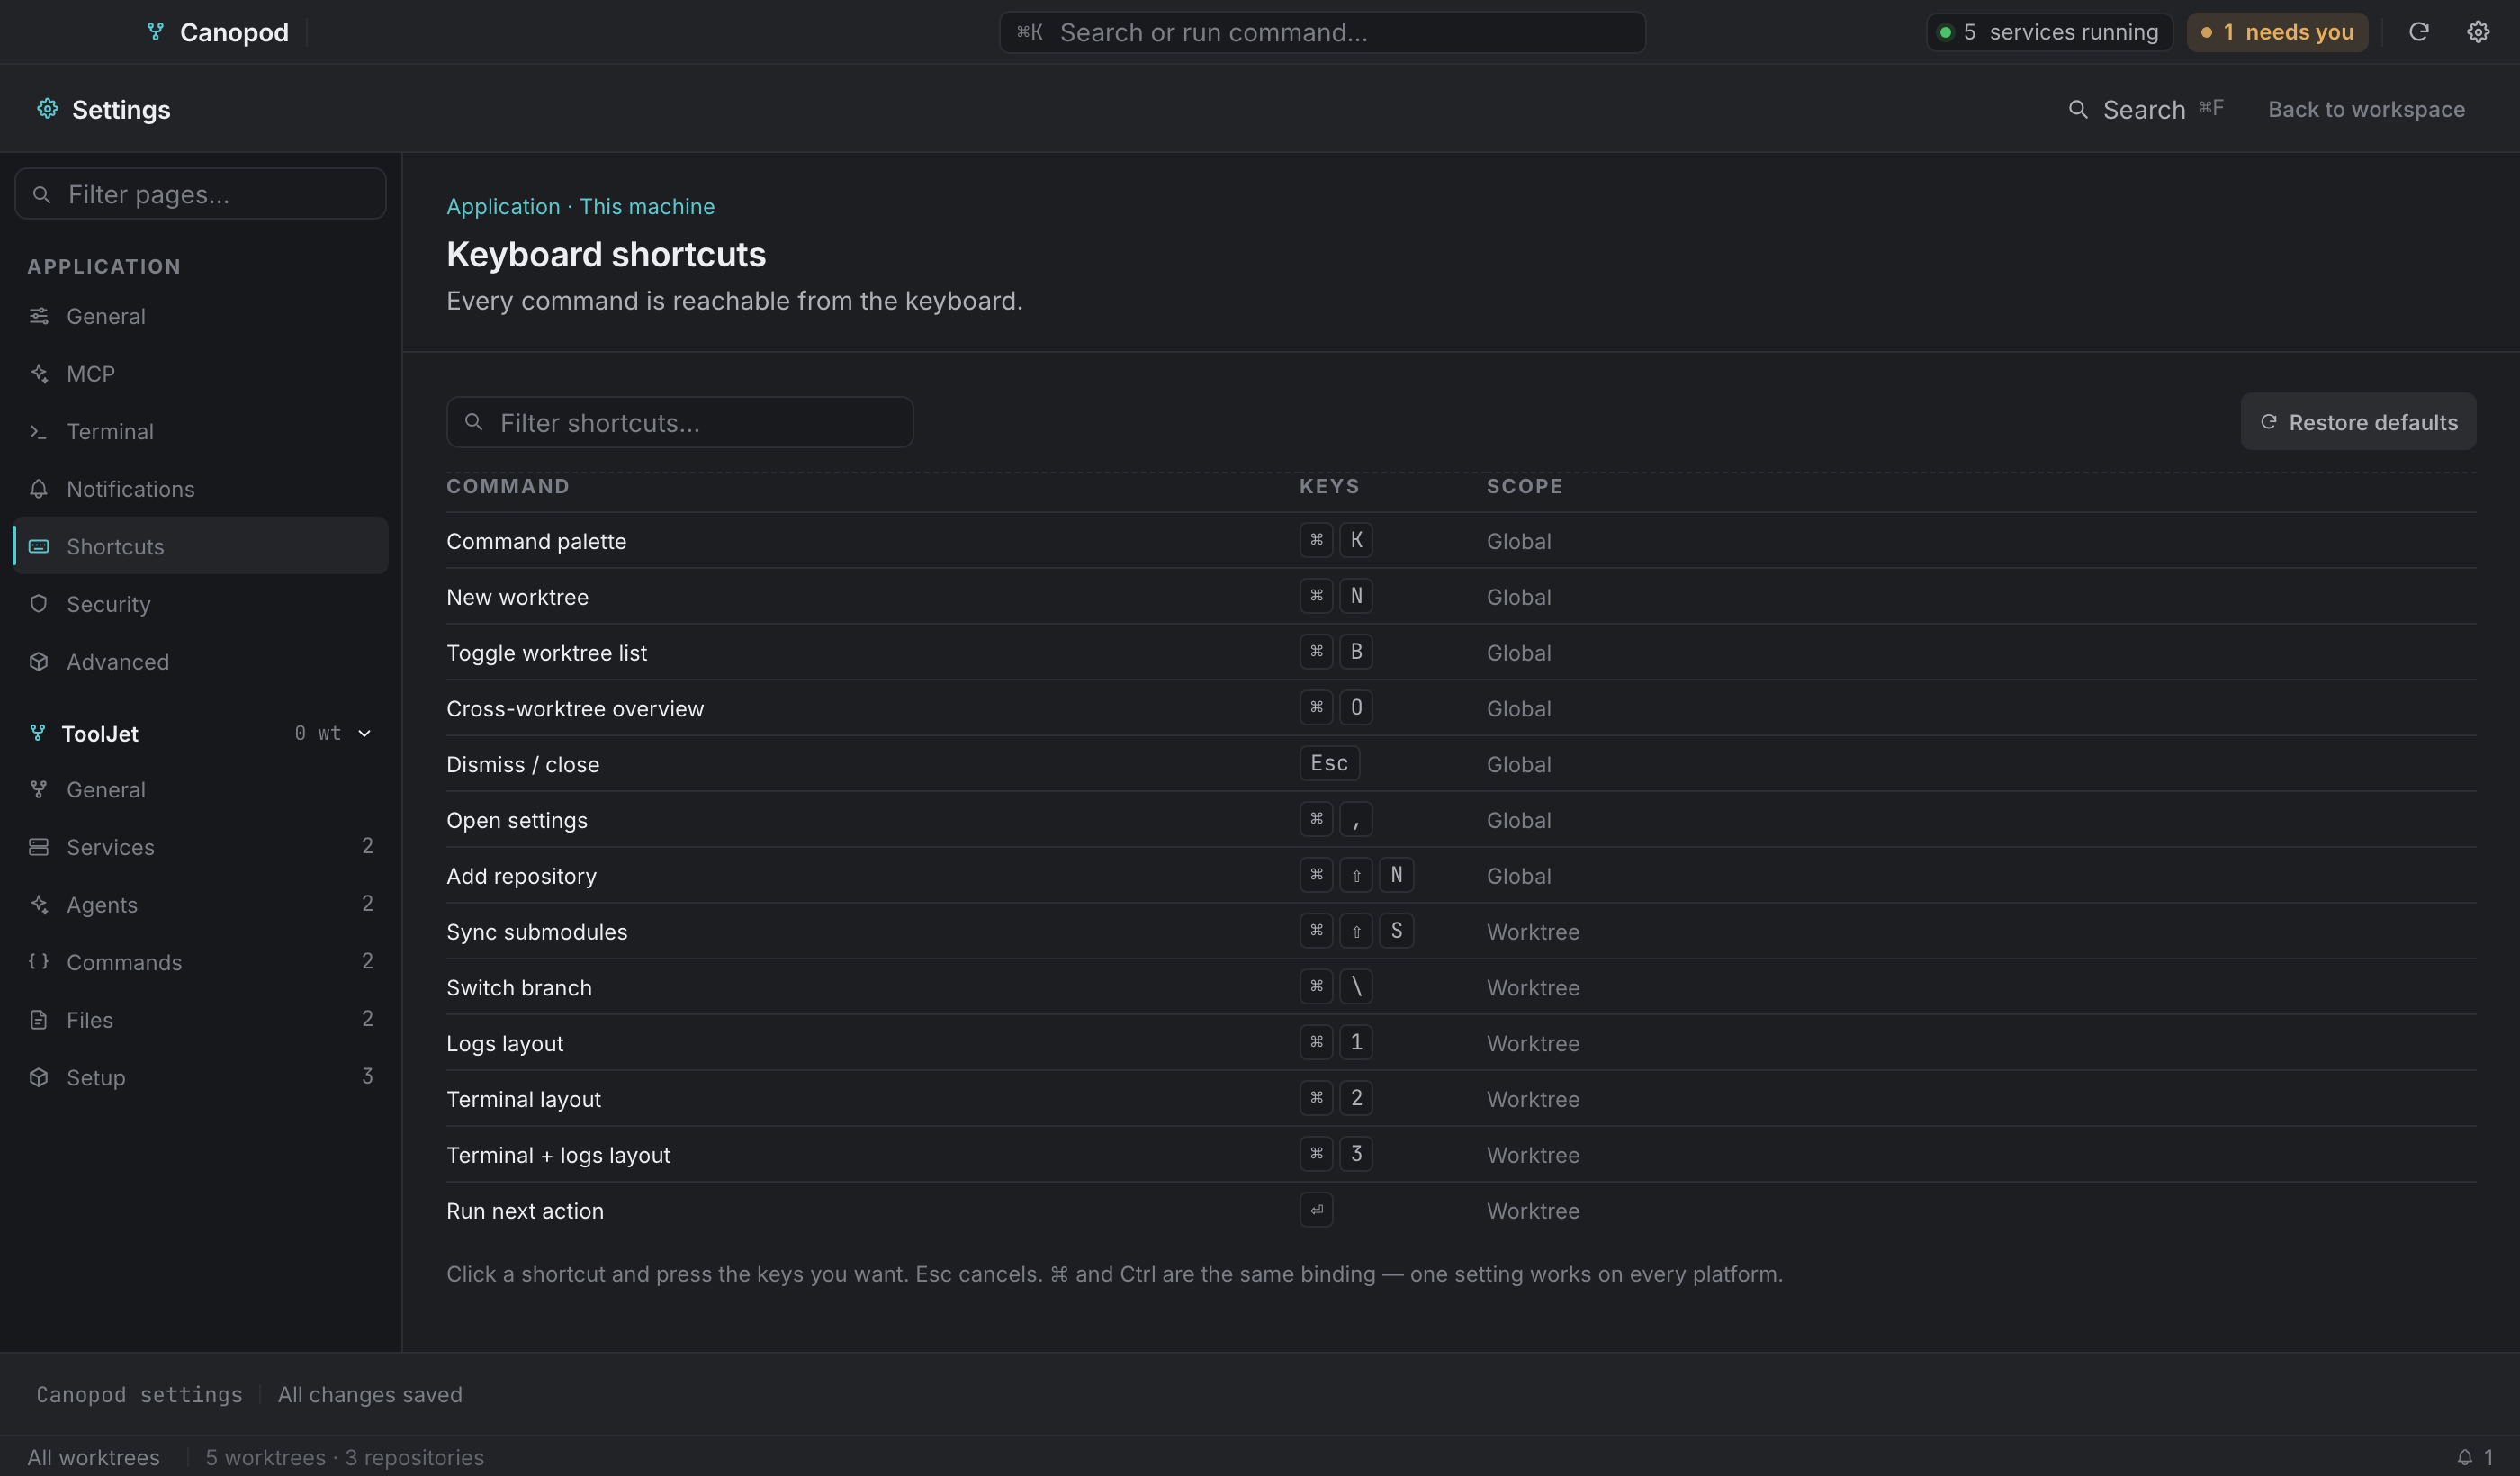Click the '5 services running' status pill

[x=2048, y=32]
